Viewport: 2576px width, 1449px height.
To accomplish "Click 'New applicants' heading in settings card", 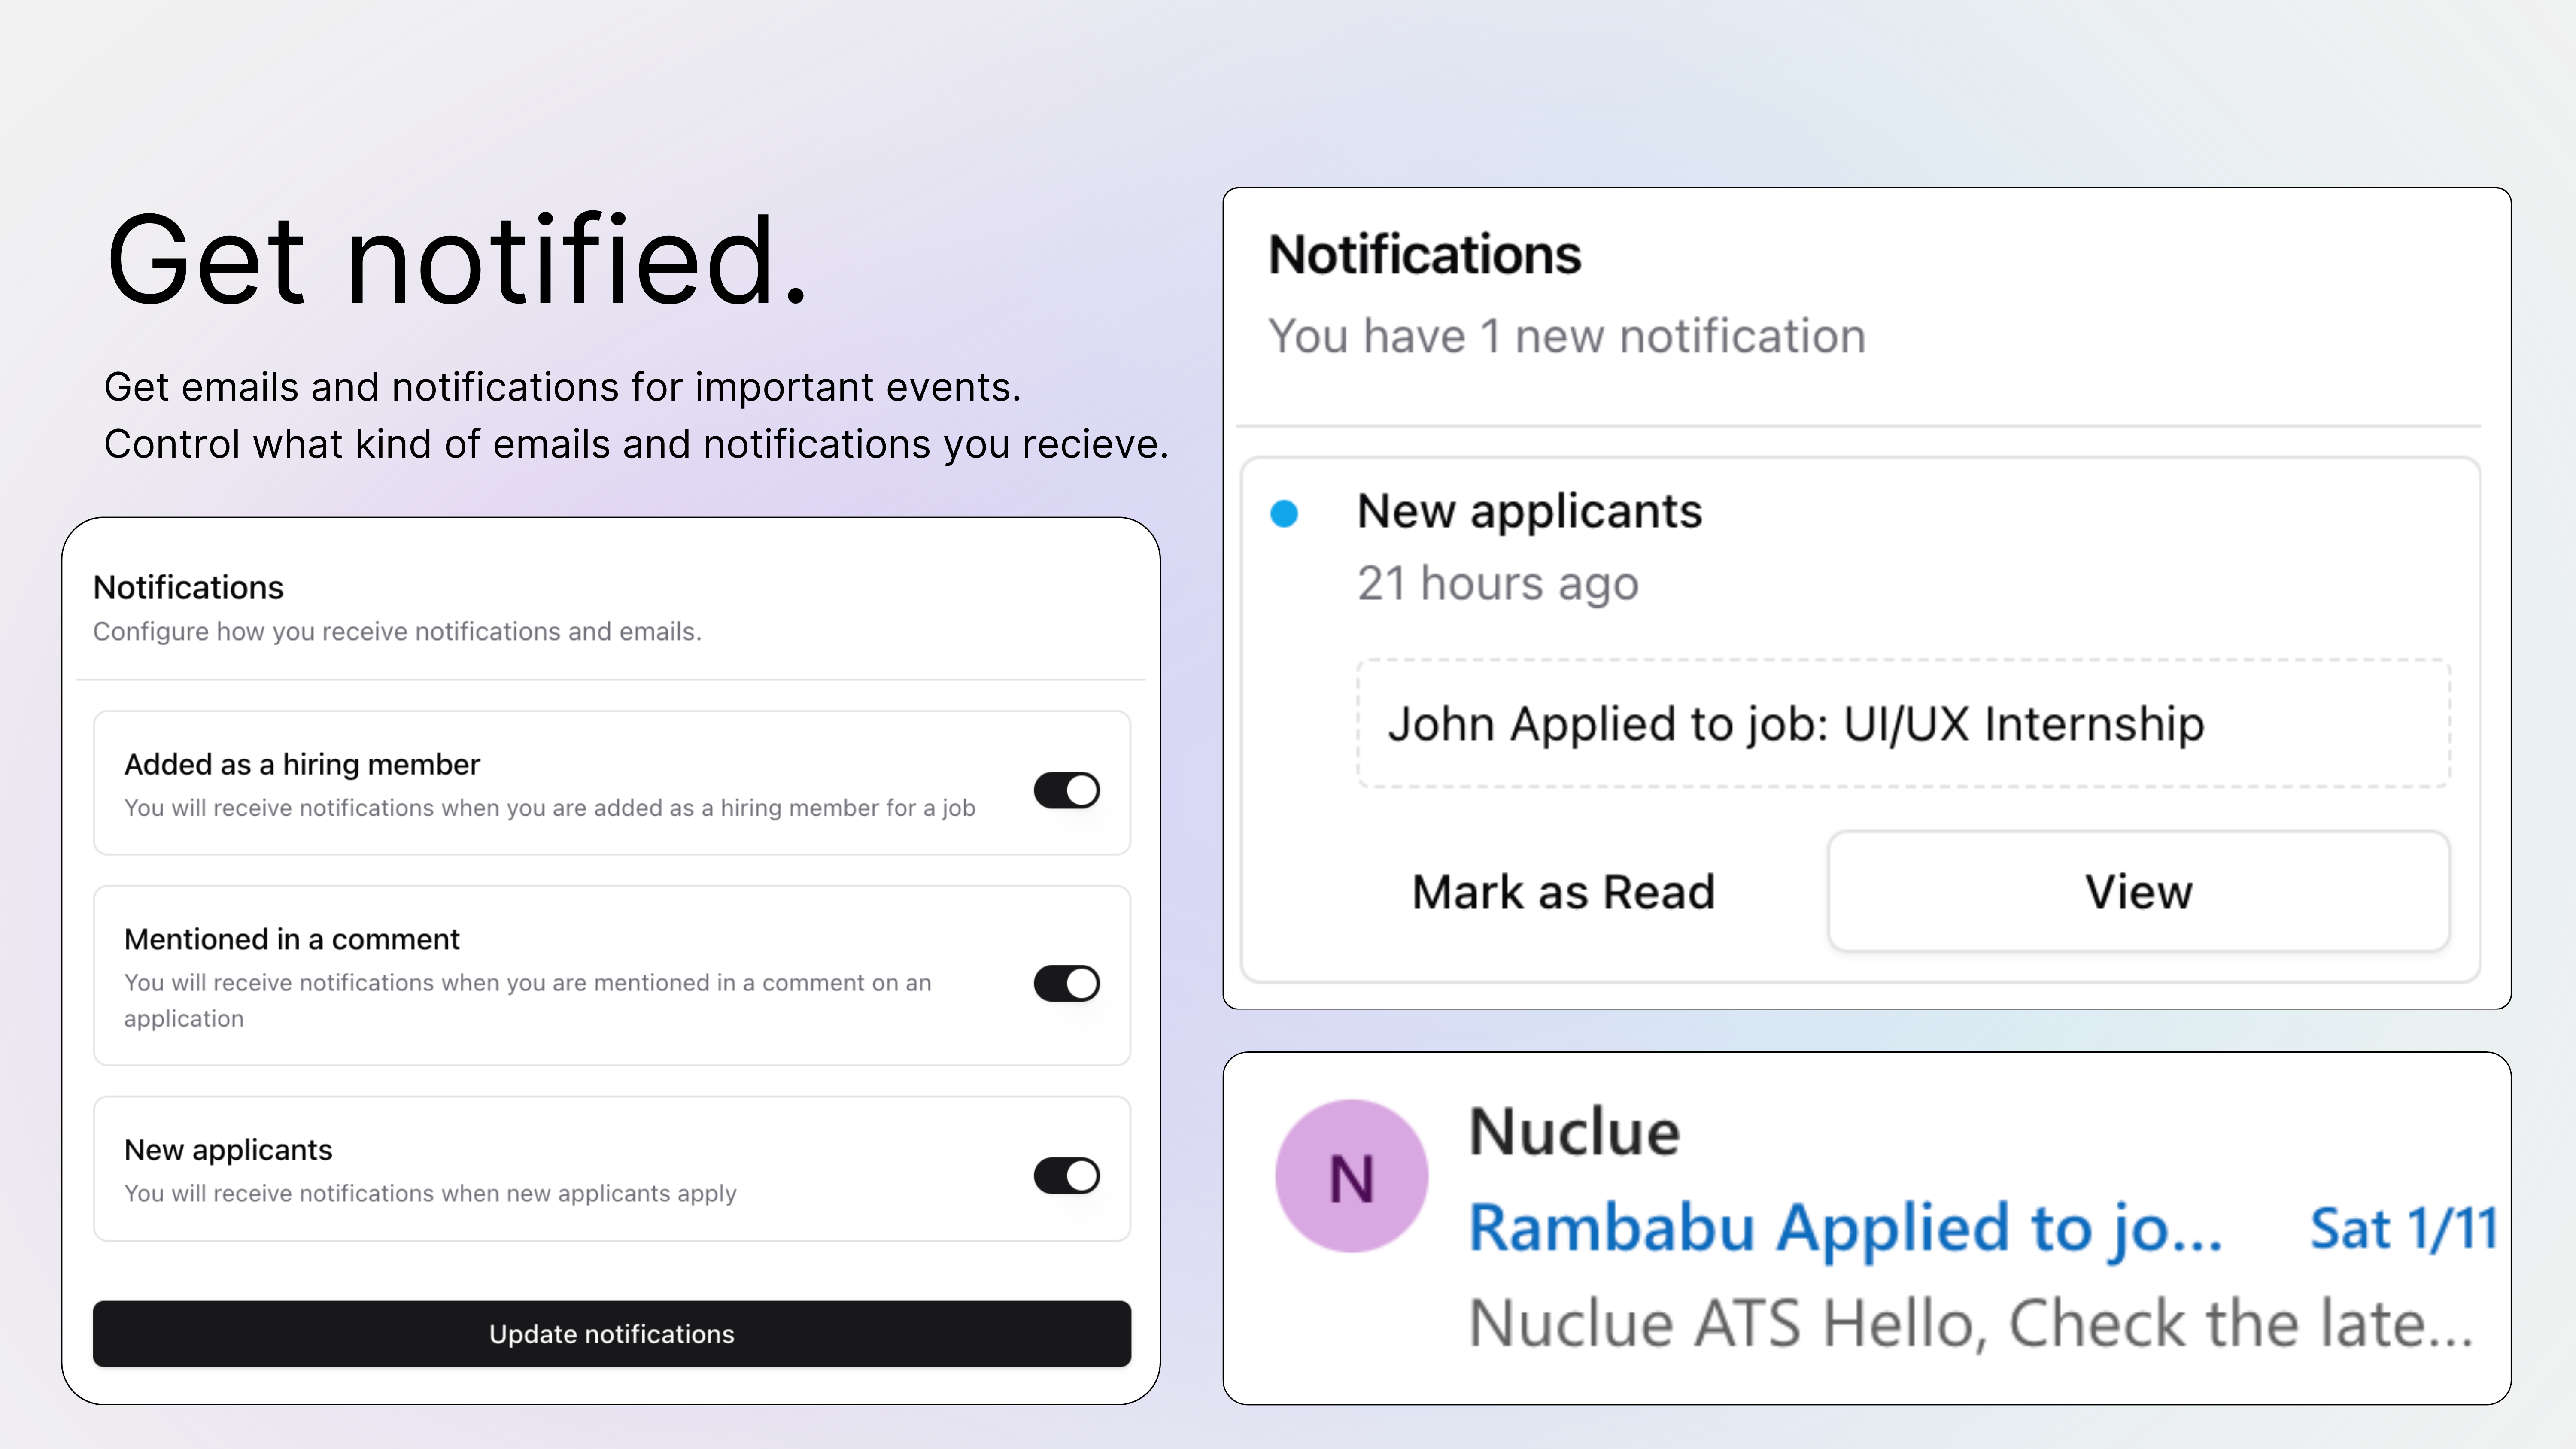I will [x=228, y=1151].
